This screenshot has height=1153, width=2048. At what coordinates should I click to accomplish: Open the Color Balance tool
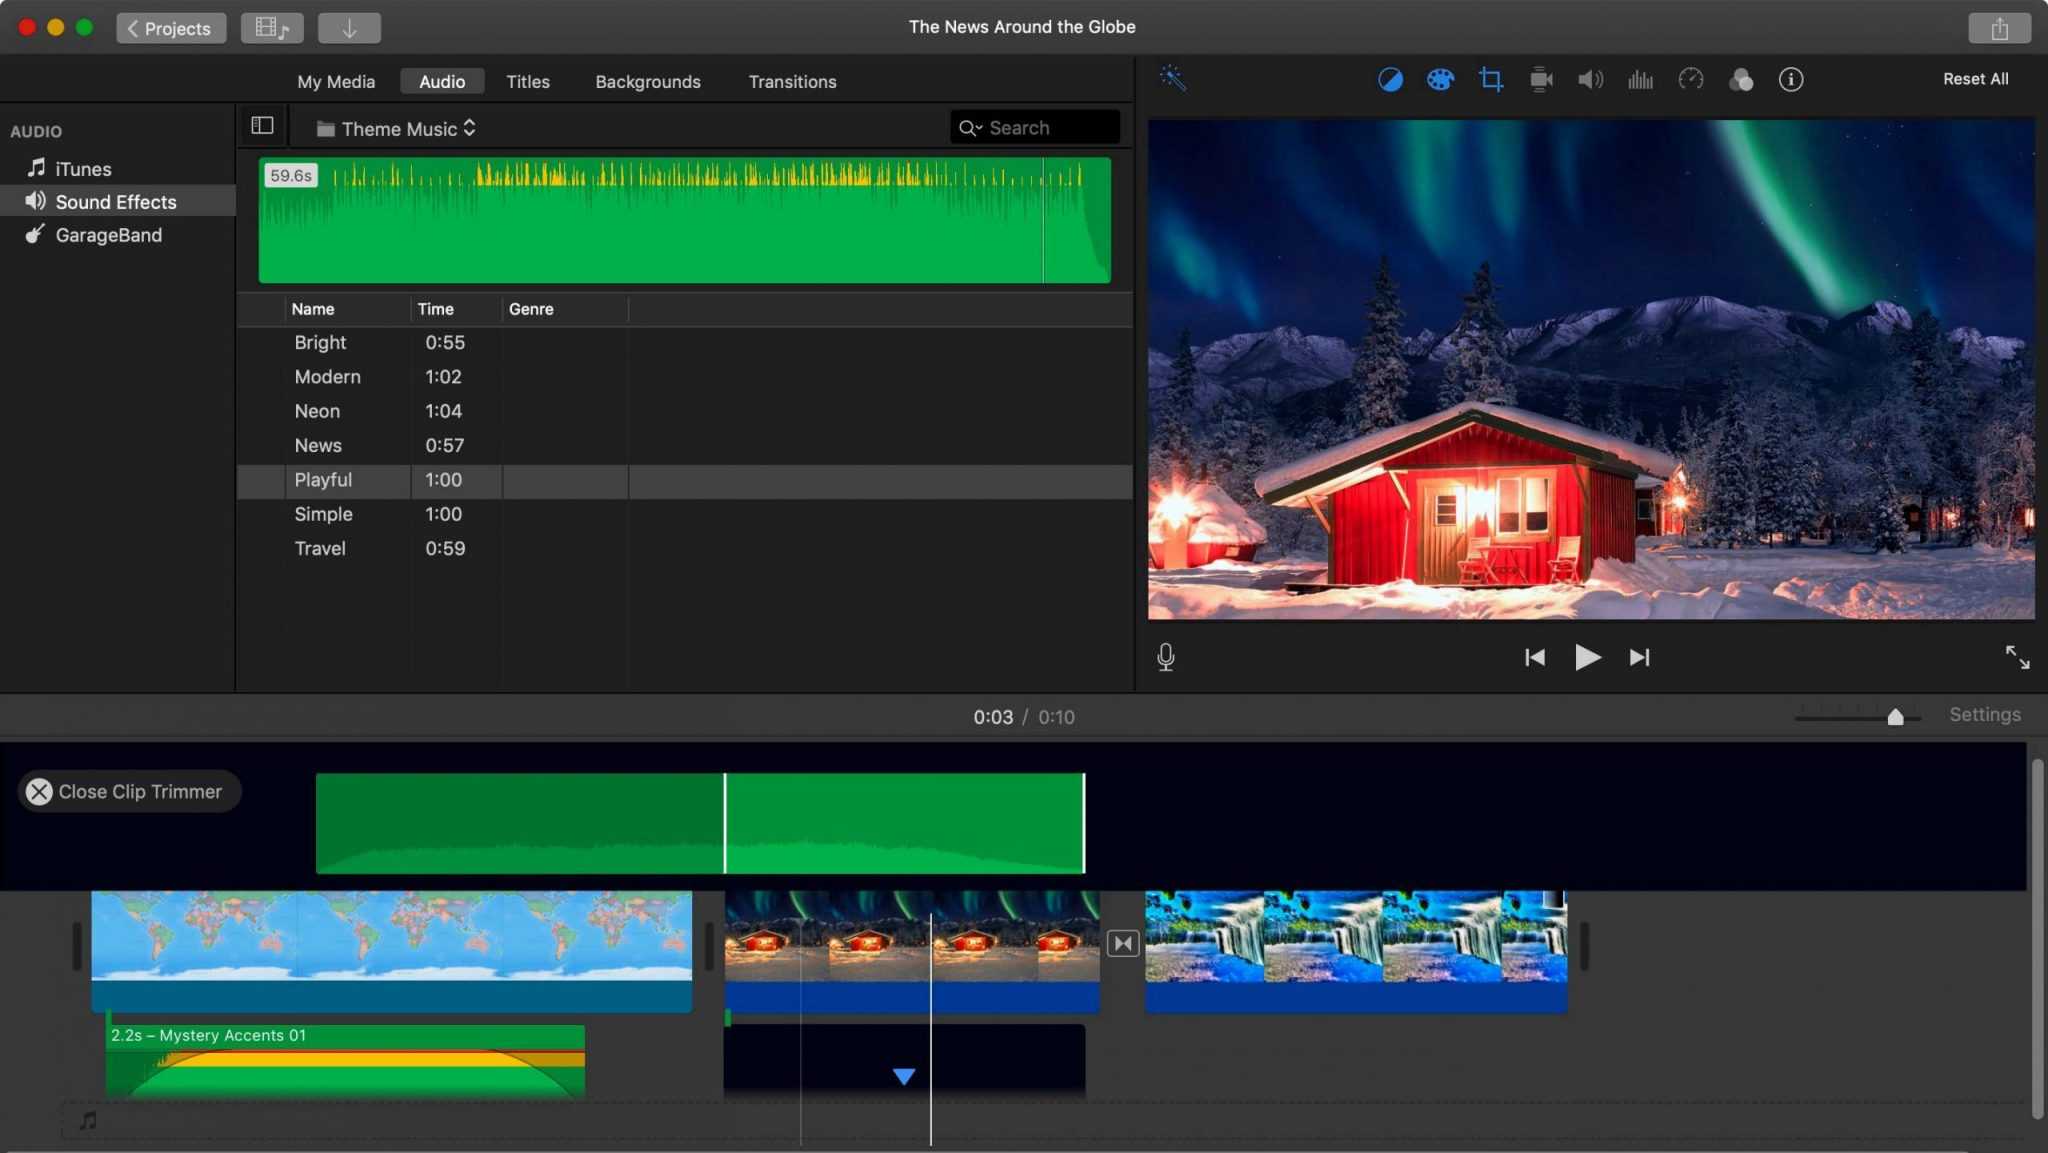[1390, 79]
